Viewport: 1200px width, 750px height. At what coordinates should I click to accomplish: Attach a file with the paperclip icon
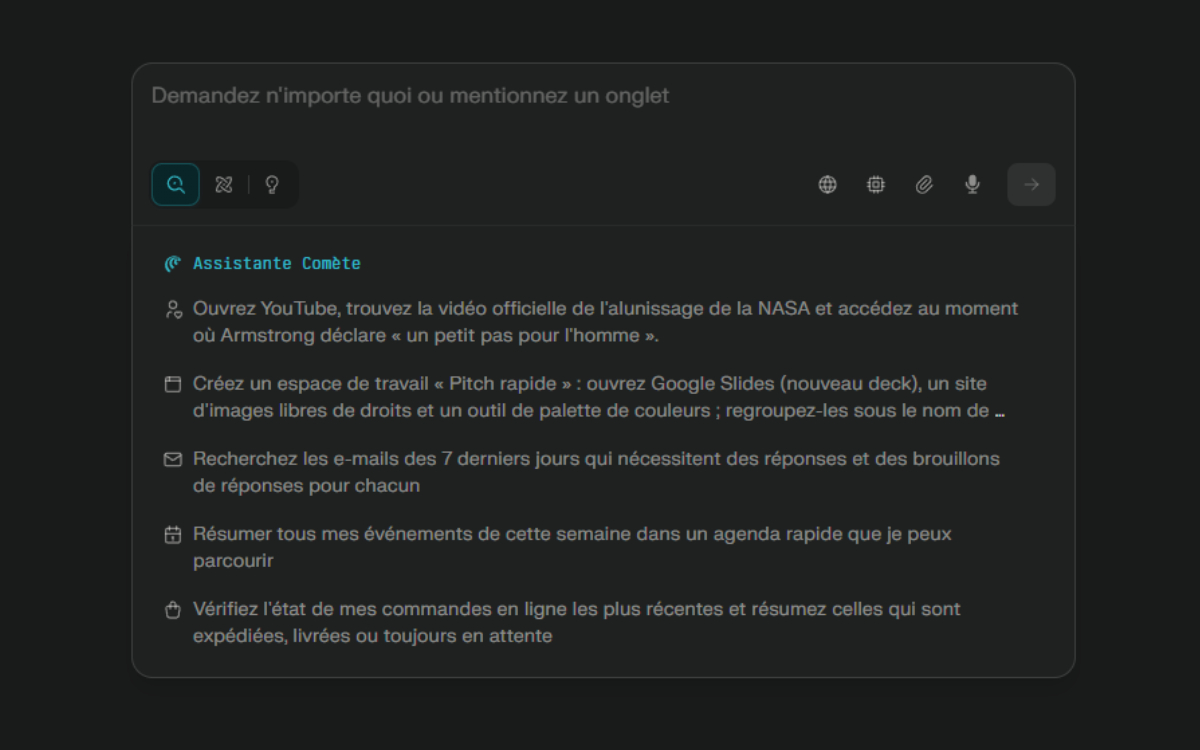[x=924, y=184]
